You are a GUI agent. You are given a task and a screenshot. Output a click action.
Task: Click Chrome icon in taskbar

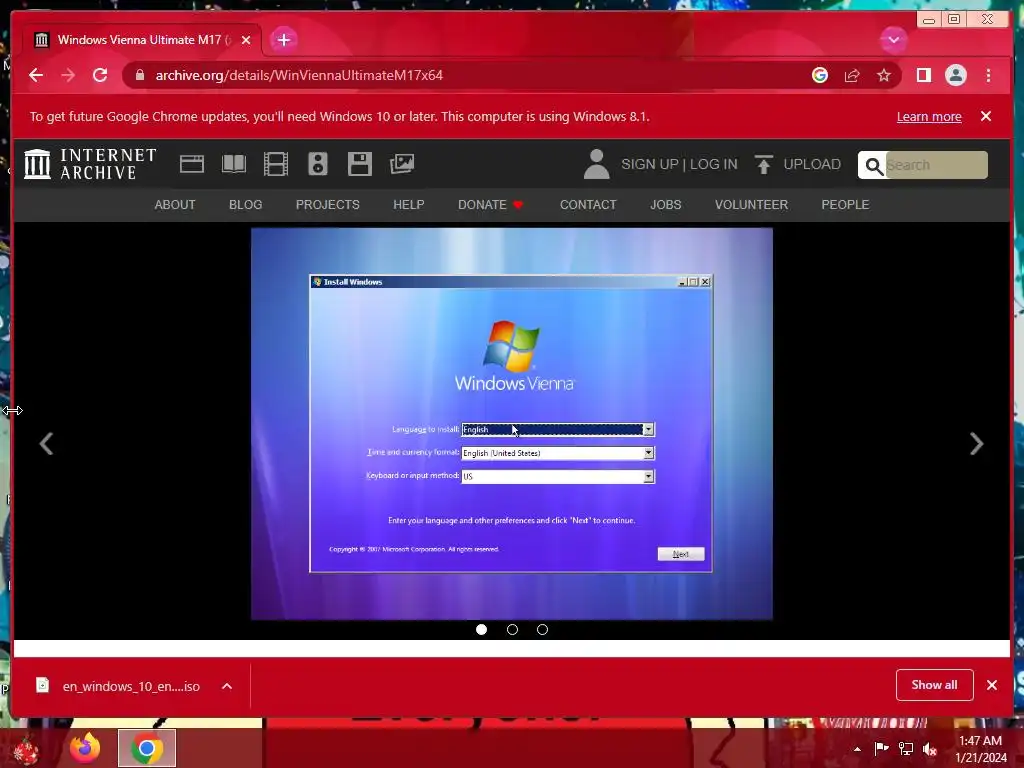(147, 748)
